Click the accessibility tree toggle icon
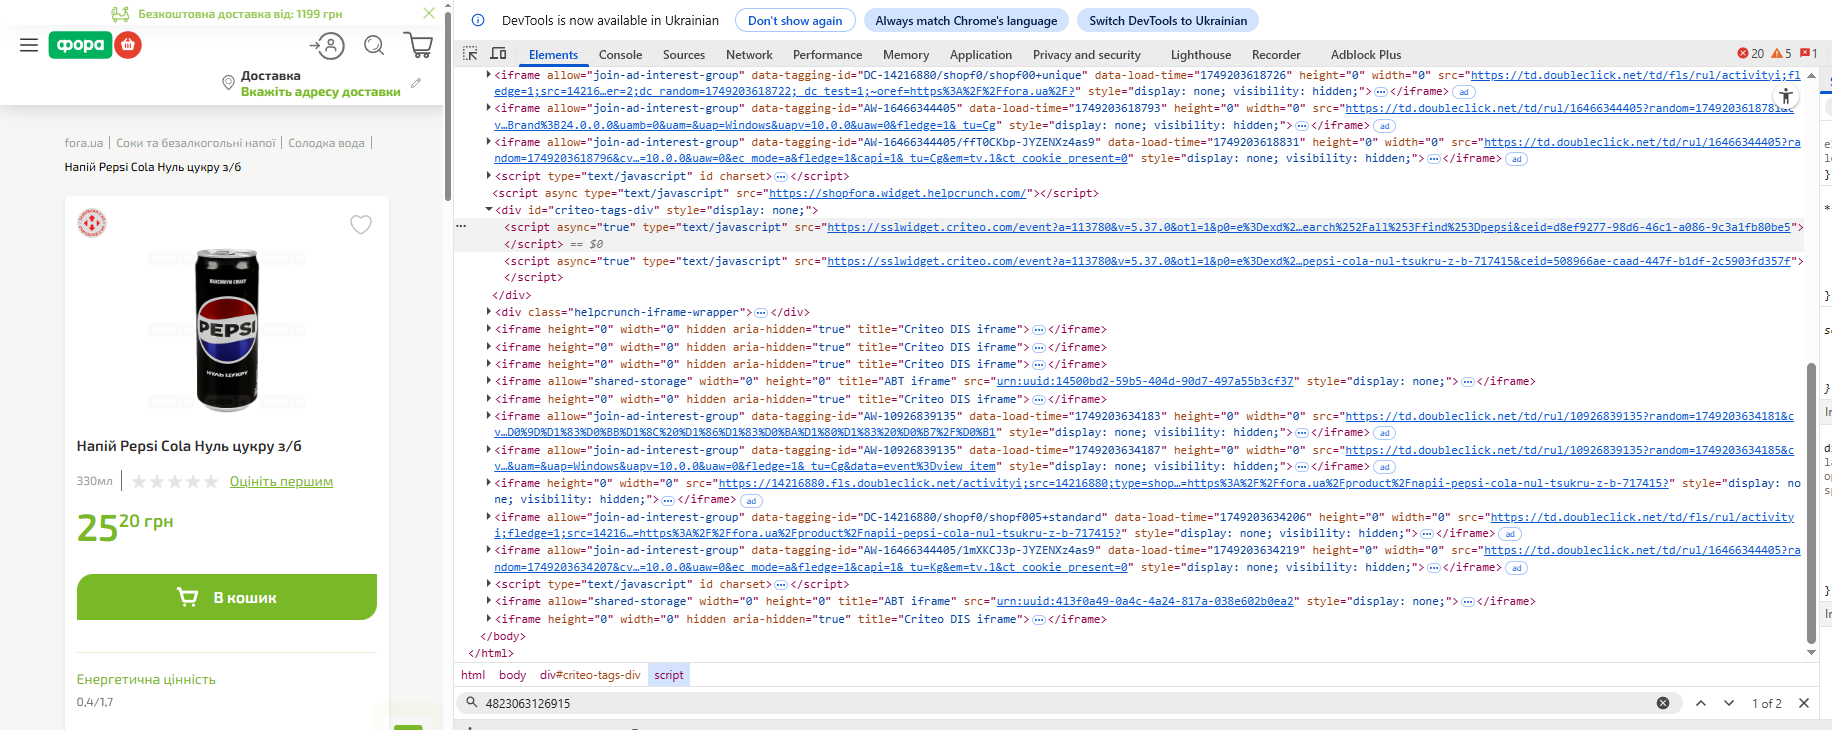This screenshot has width=1832, height=730. pos(1785,96)
